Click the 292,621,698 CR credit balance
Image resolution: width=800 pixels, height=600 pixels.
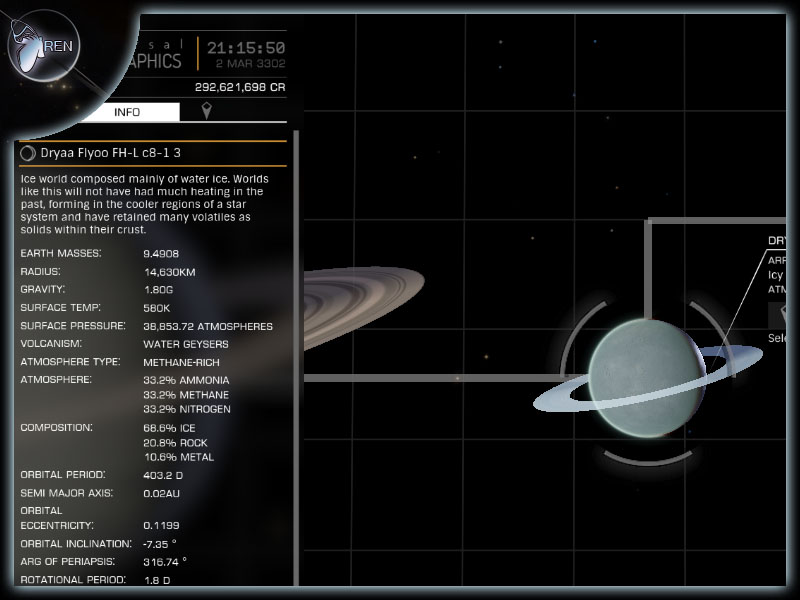tap(240, 87)
